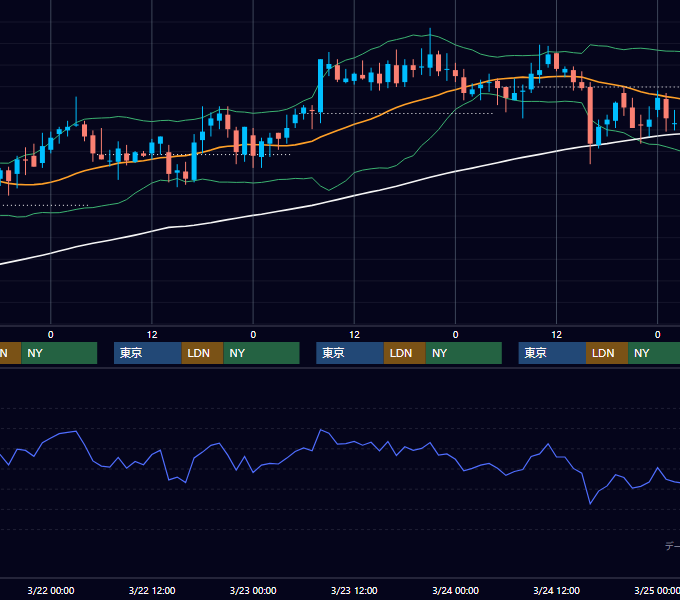Click the 3/24 00:00 date label
The image size is (680, 600).
coord(455,590)
